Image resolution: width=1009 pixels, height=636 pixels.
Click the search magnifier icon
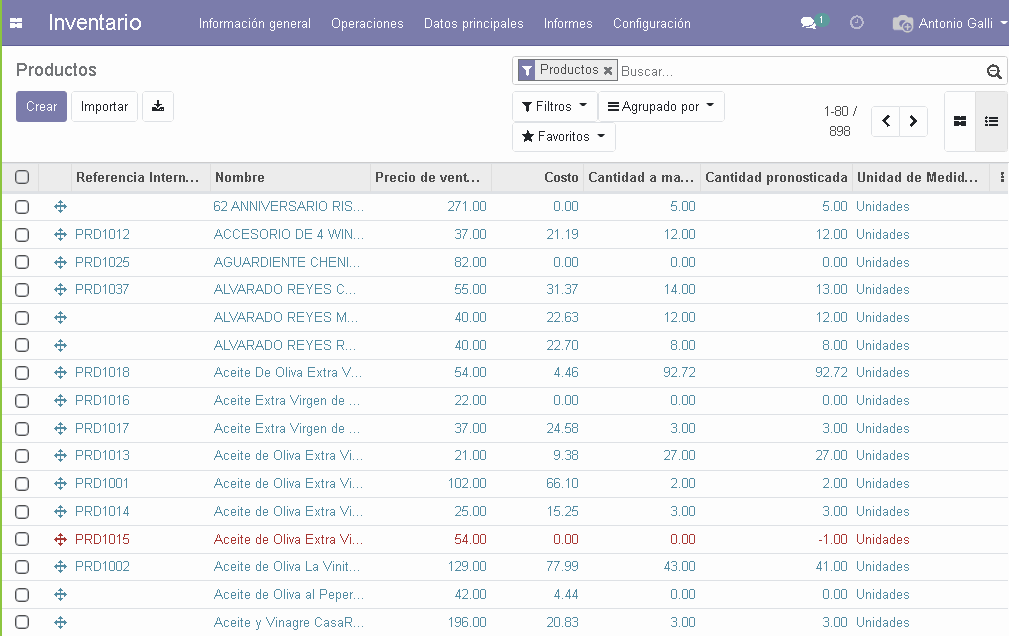click(993, 71)
